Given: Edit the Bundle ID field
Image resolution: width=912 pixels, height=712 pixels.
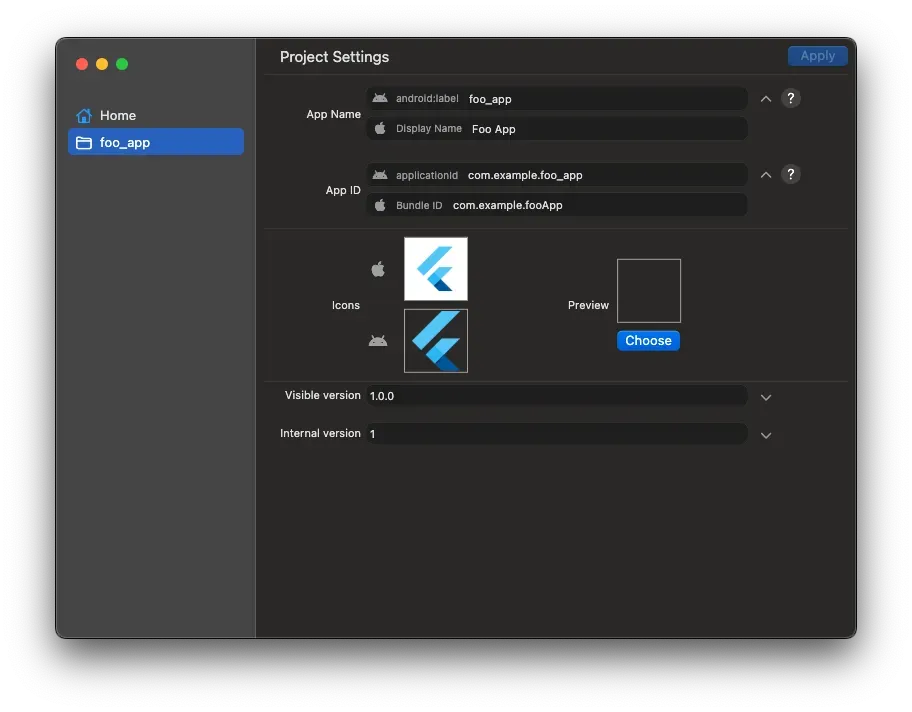Looking at the screenshot, I should pyautogui.click(x=595, y=205).
